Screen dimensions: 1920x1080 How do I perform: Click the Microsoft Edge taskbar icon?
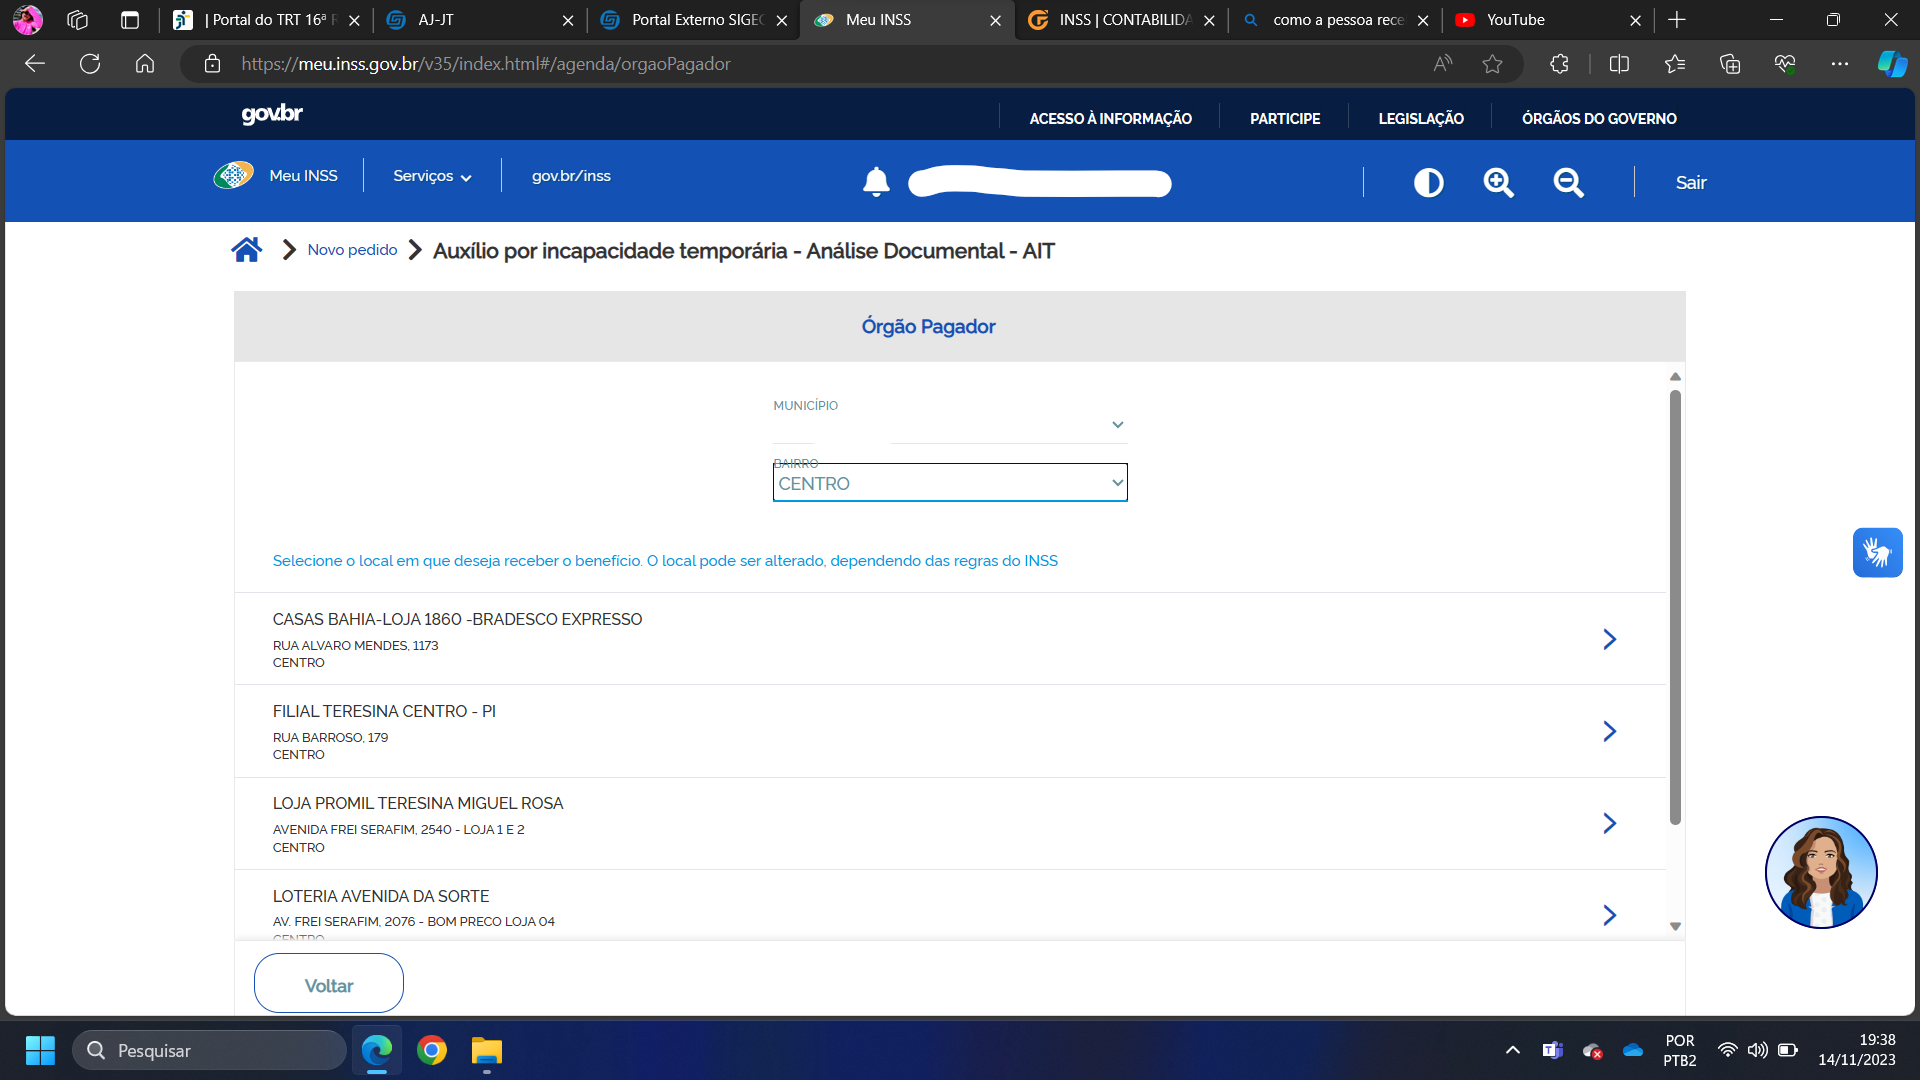click(x=377, y=1050)
